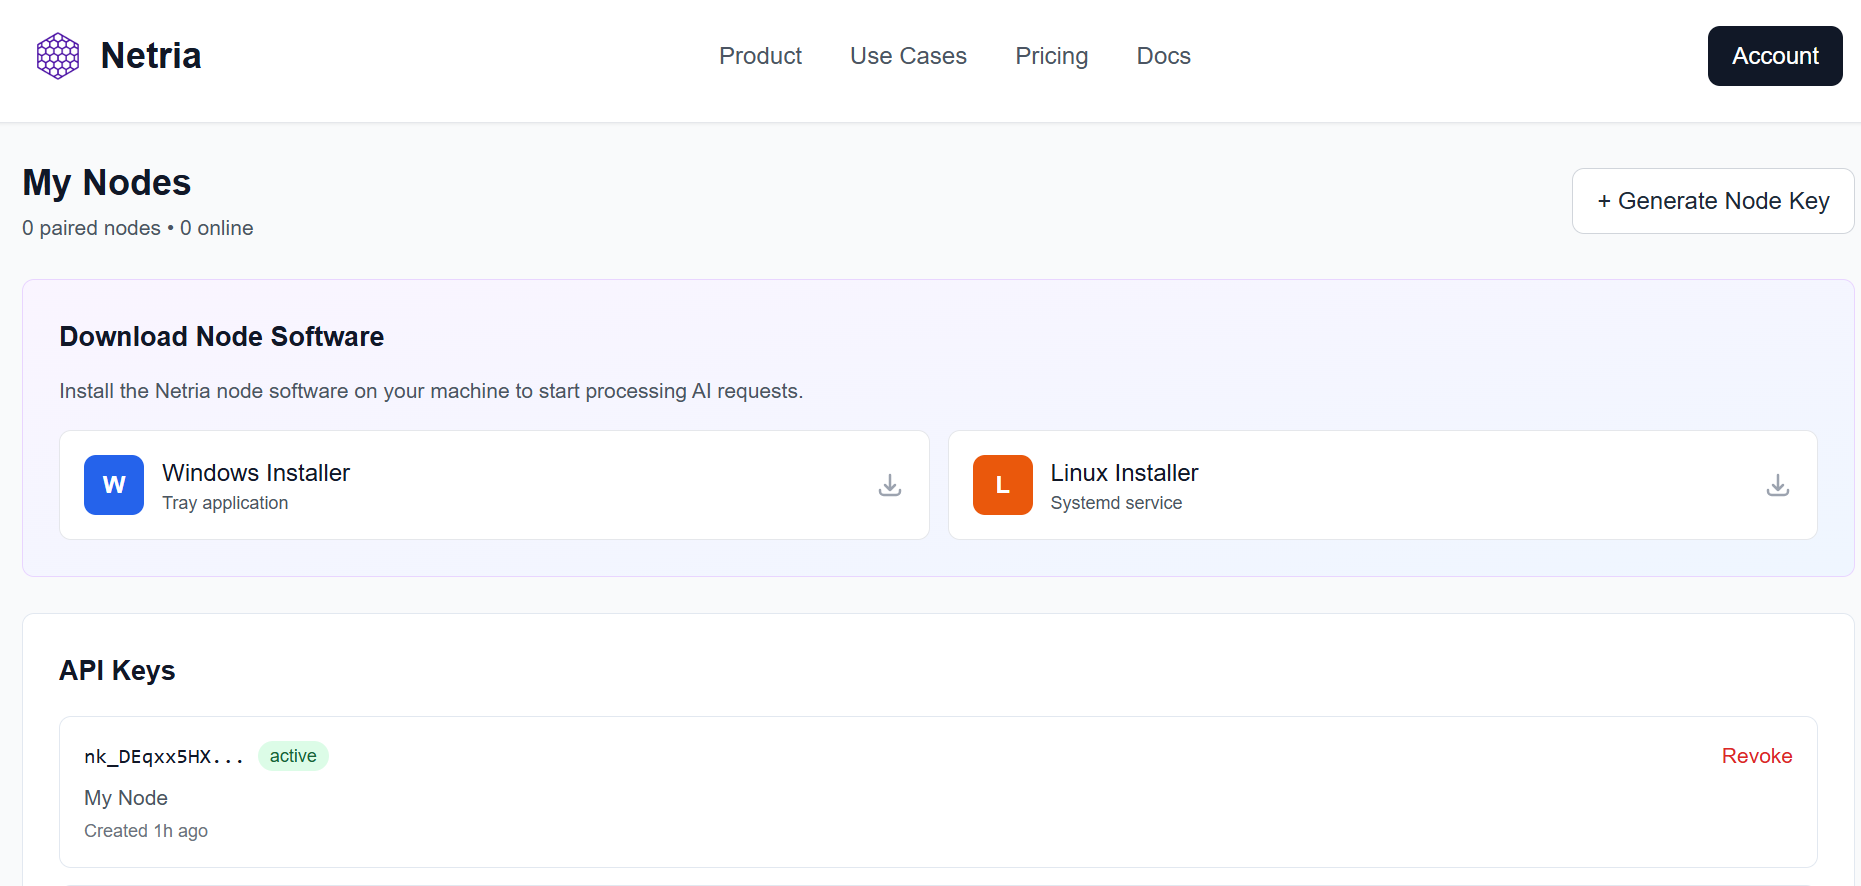Open the Pricing navigation link
Screen dimensions: 1861x886
click(1051, 56)
